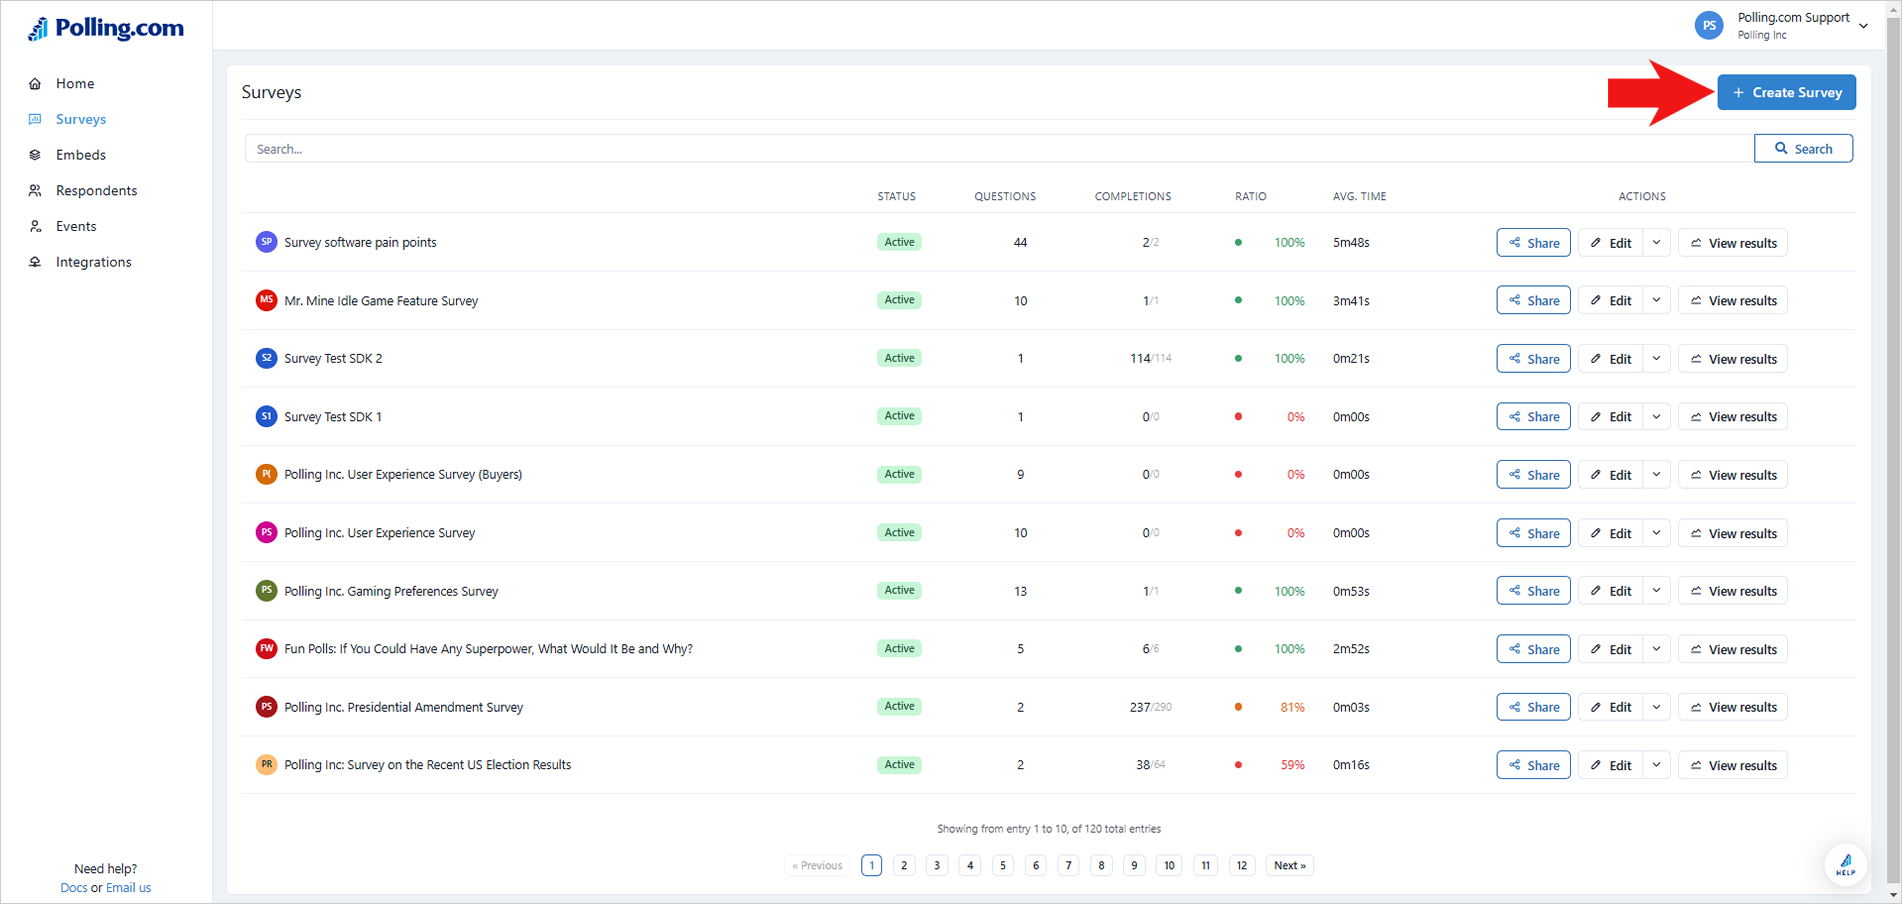Expand more actions for Survey Test SDK 1
Viewport: 1902px width, 904px height.
tap(1656, 417)
